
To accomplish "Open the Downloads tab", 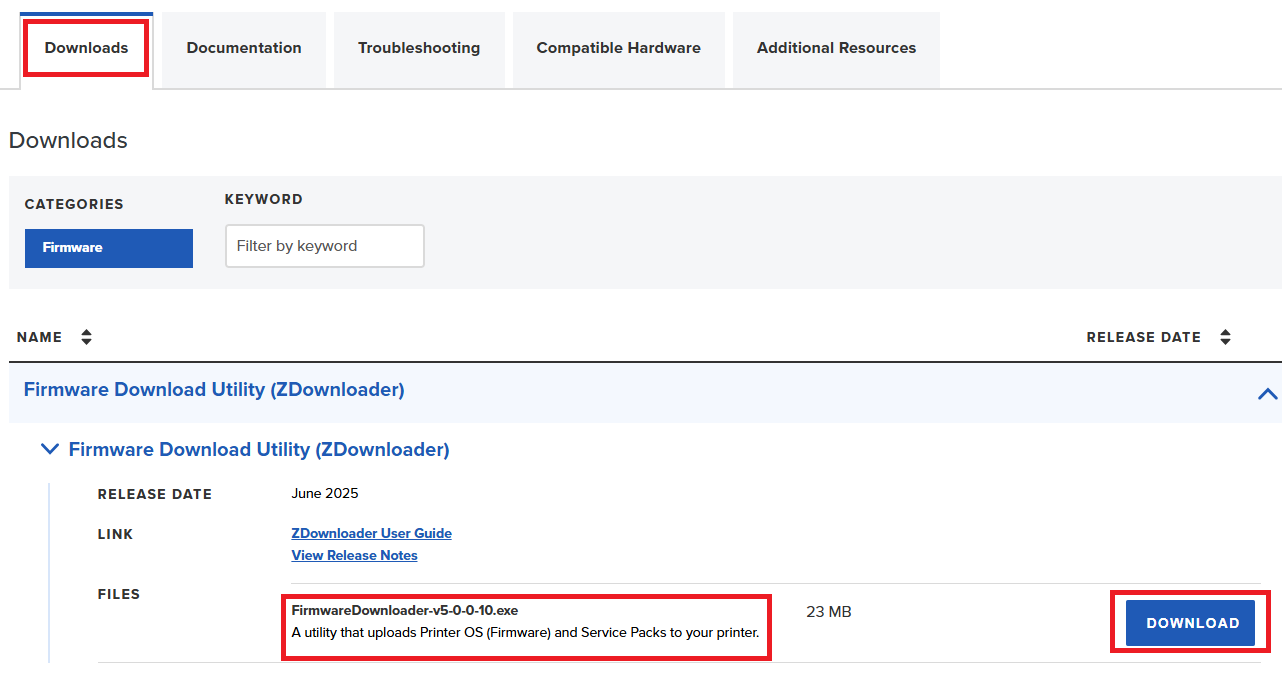I will (x=86, y=48).
